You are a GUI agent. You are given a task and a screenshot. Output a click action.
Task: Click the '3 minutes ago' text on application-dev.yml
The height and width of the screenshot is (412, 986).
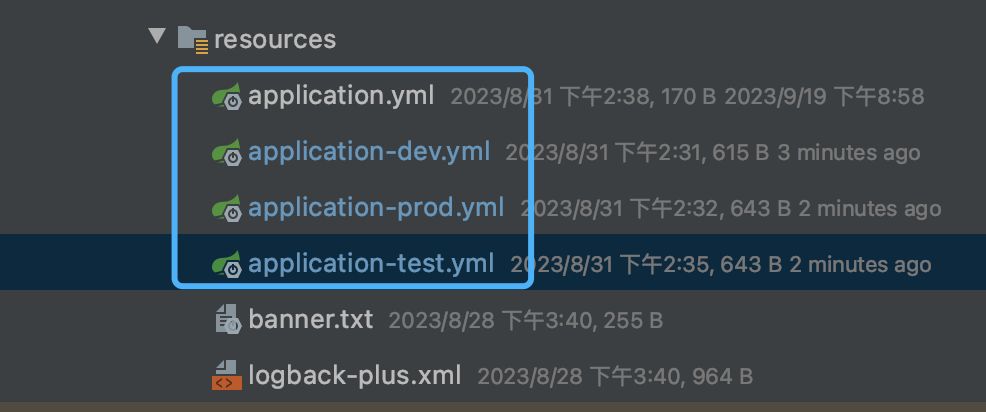(849, 153)
